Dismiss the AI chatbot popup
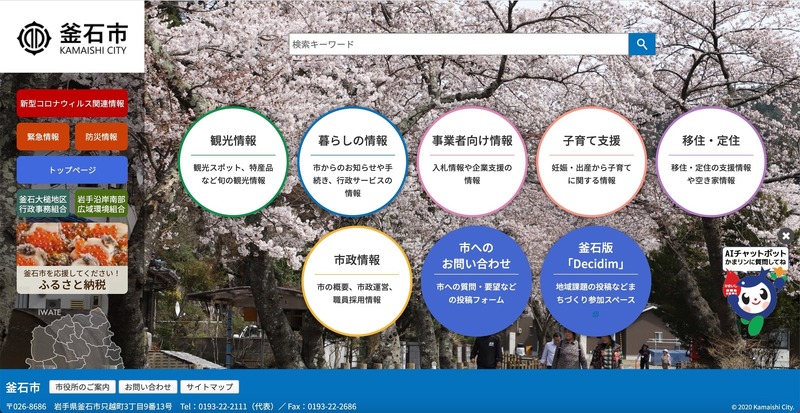 [x=786, y=235]
